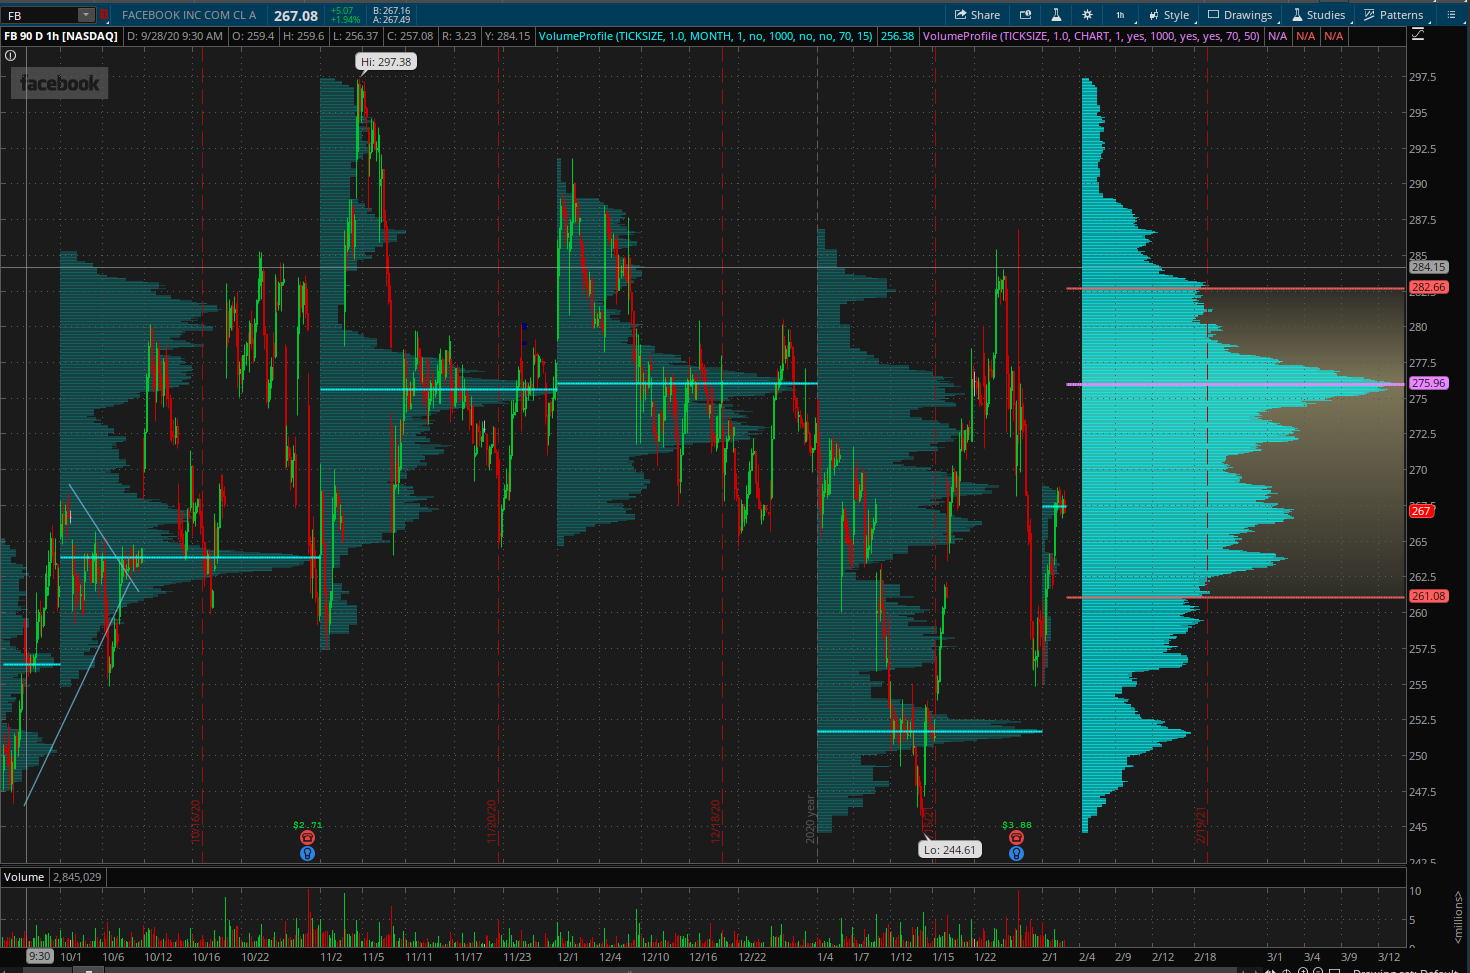Open the Studies menu
This screenshot has height=973, width=1470.
click(1318, 15)
